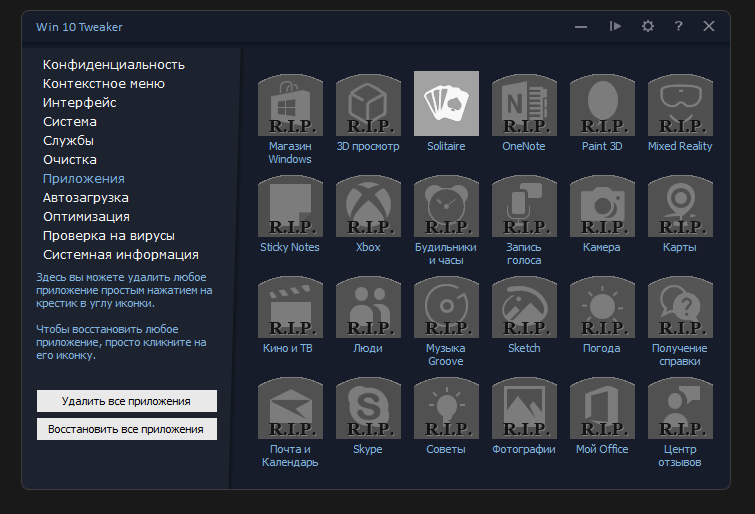Click the Удалить все приложения button
The image size is (755, 514).
[x=127, y=401]
